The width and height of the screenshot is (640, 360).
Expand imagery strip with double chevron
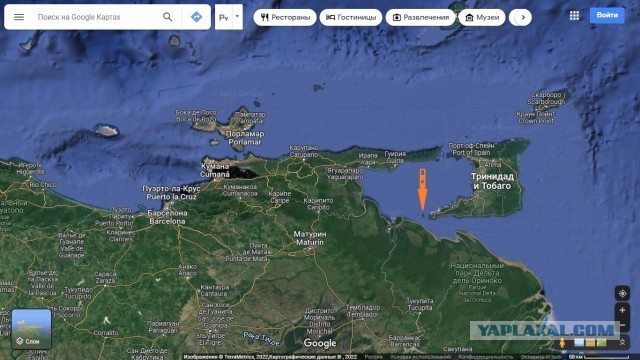click(x=622, y=343)
